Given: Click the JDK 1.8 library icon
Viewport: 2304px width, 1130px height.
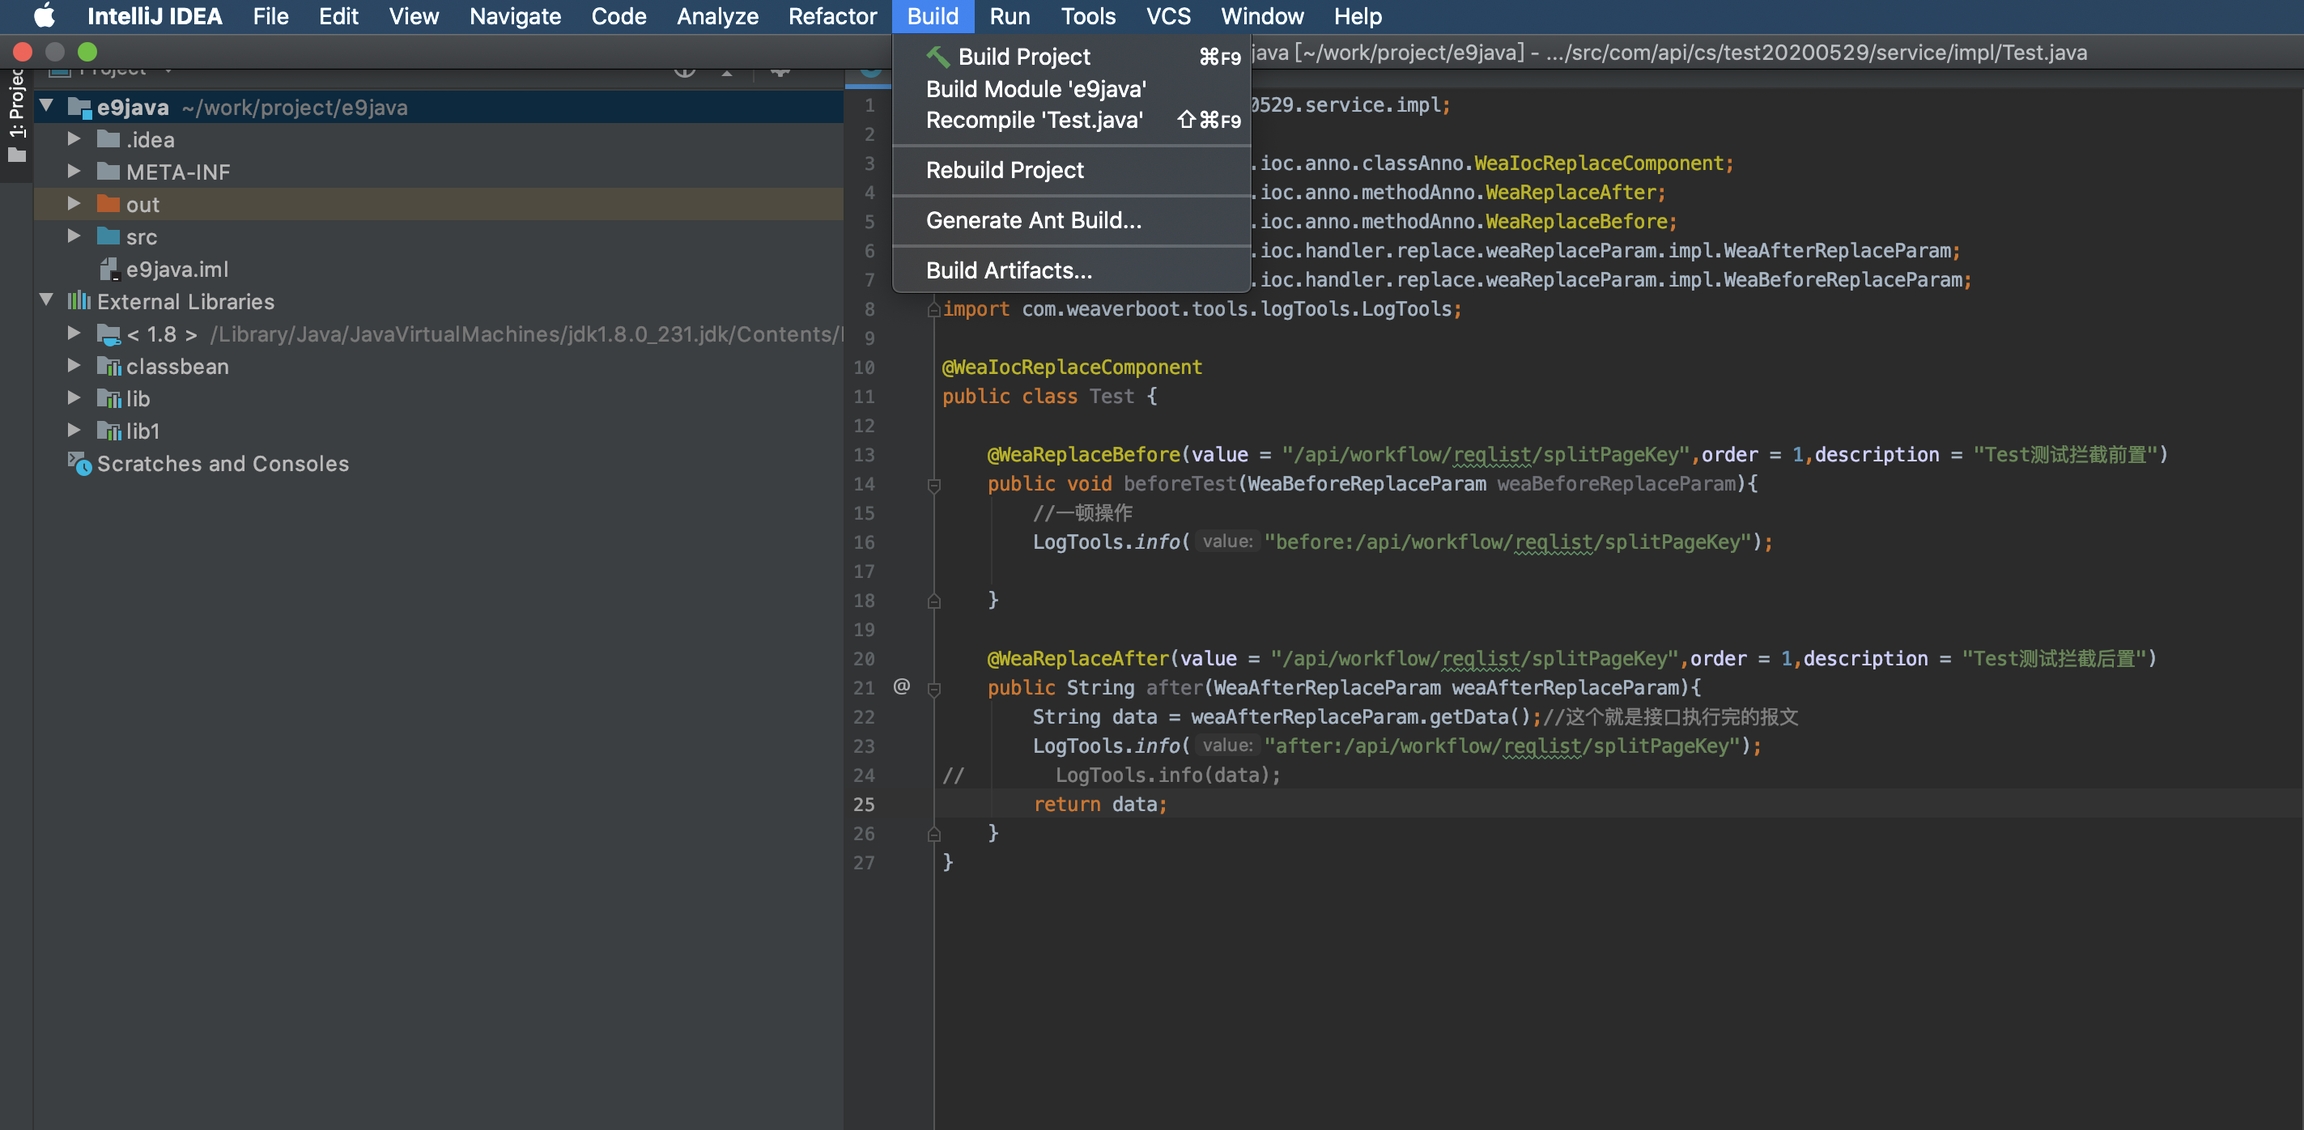Looking at the screenshot, I should [x=109, y=334].
